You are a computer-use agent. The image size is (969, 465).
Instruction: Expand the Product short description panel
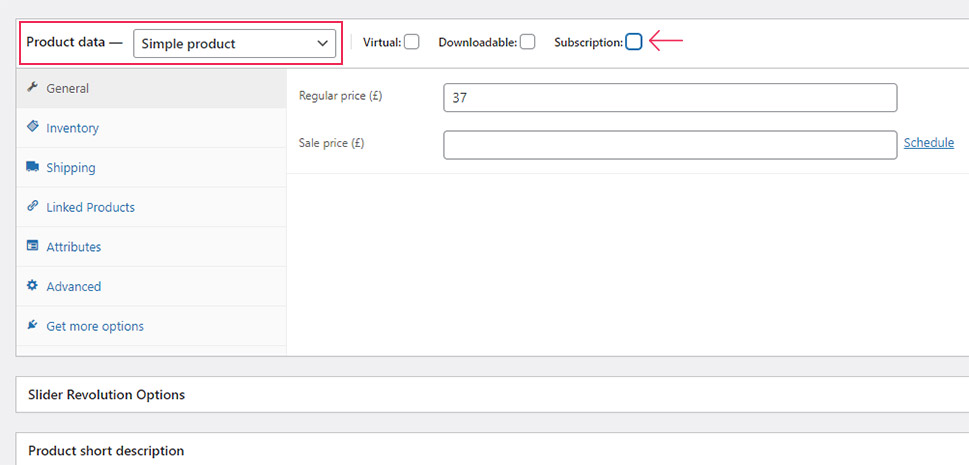(x=492, y=449)
